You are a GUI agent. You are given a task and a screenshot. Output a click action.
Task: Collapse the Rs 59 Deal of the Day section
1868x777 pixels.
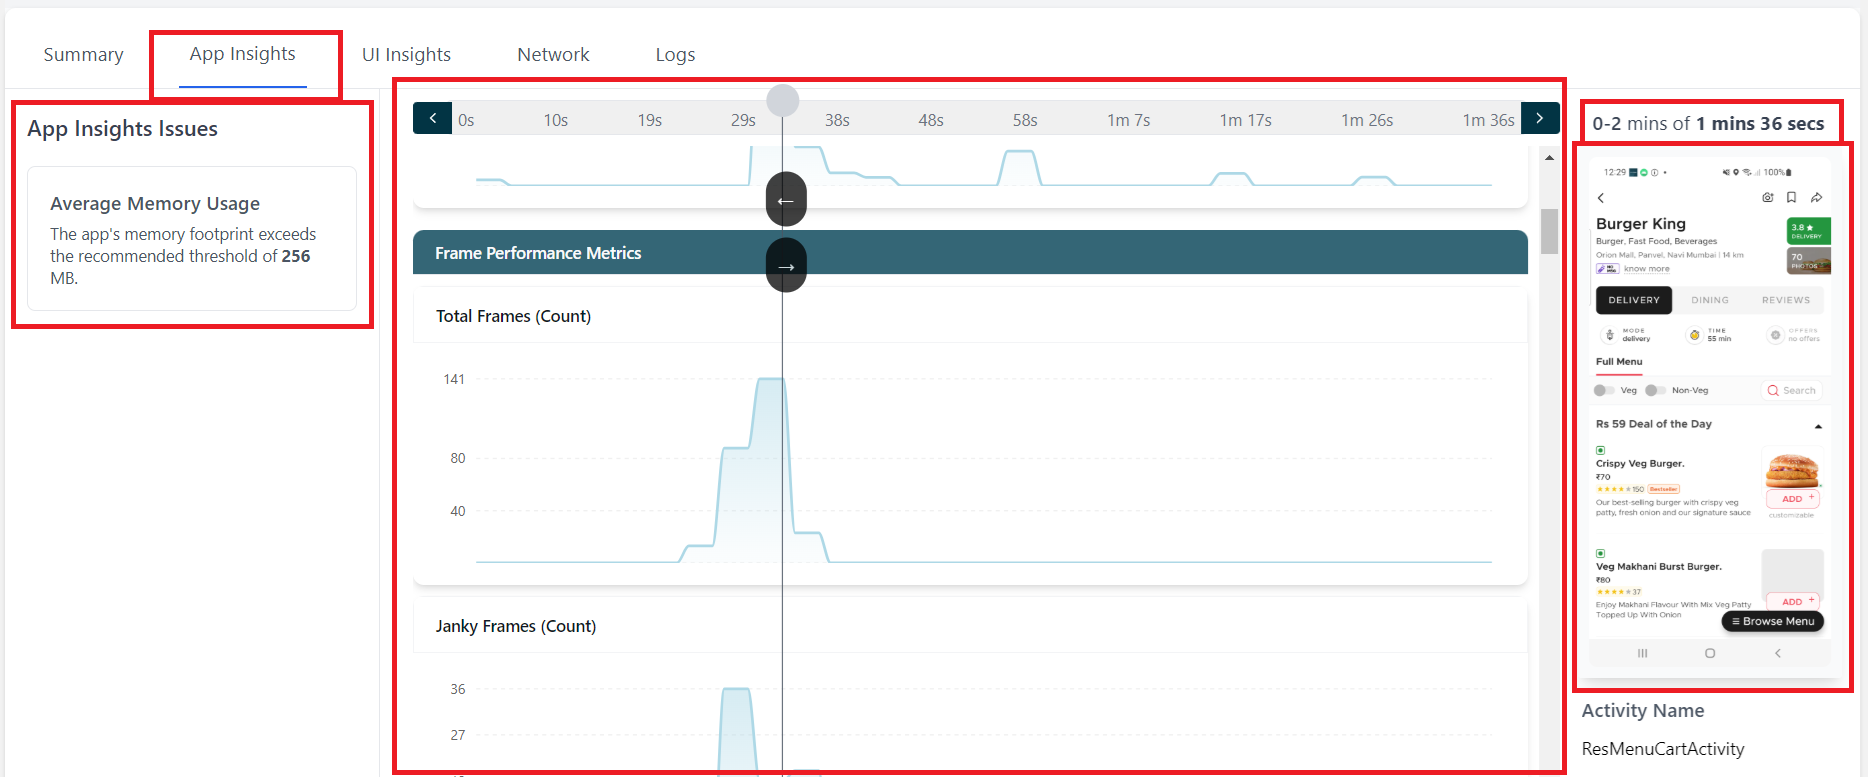click(1818, 426)
